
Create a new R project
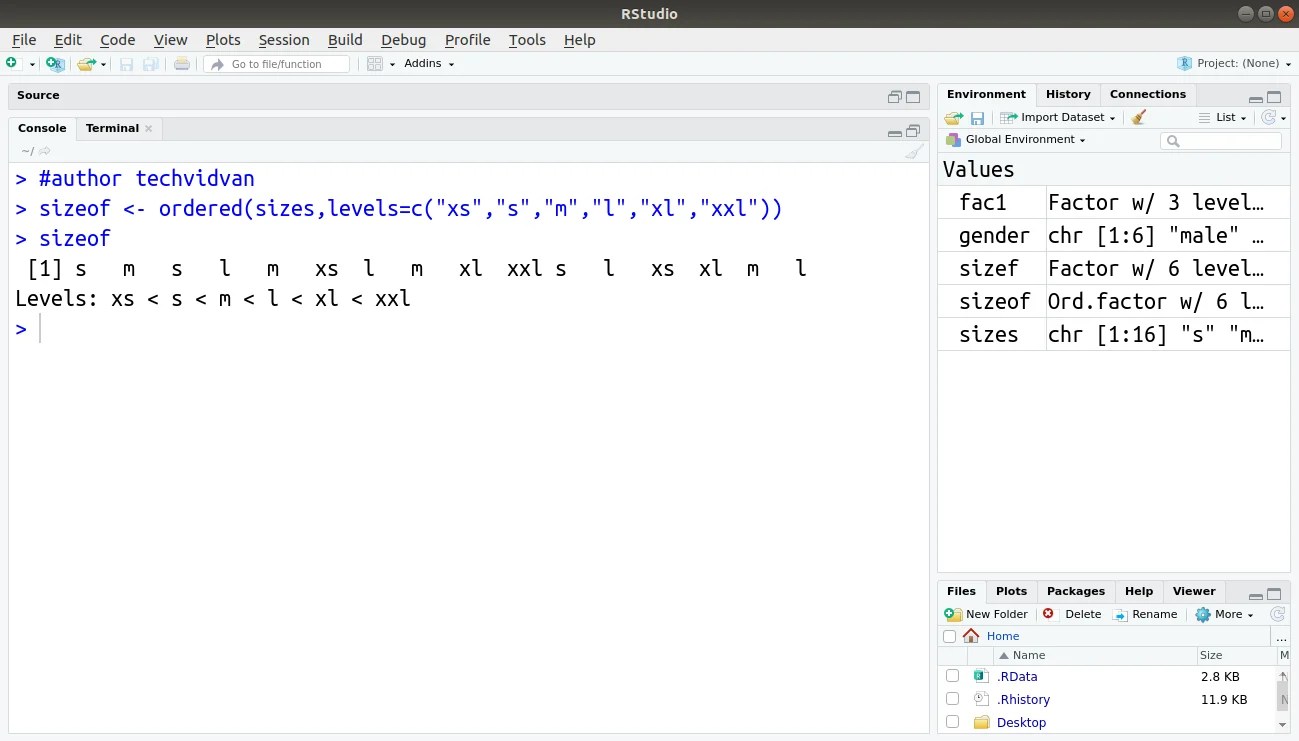pyautogui.click(x=55, y=64)
